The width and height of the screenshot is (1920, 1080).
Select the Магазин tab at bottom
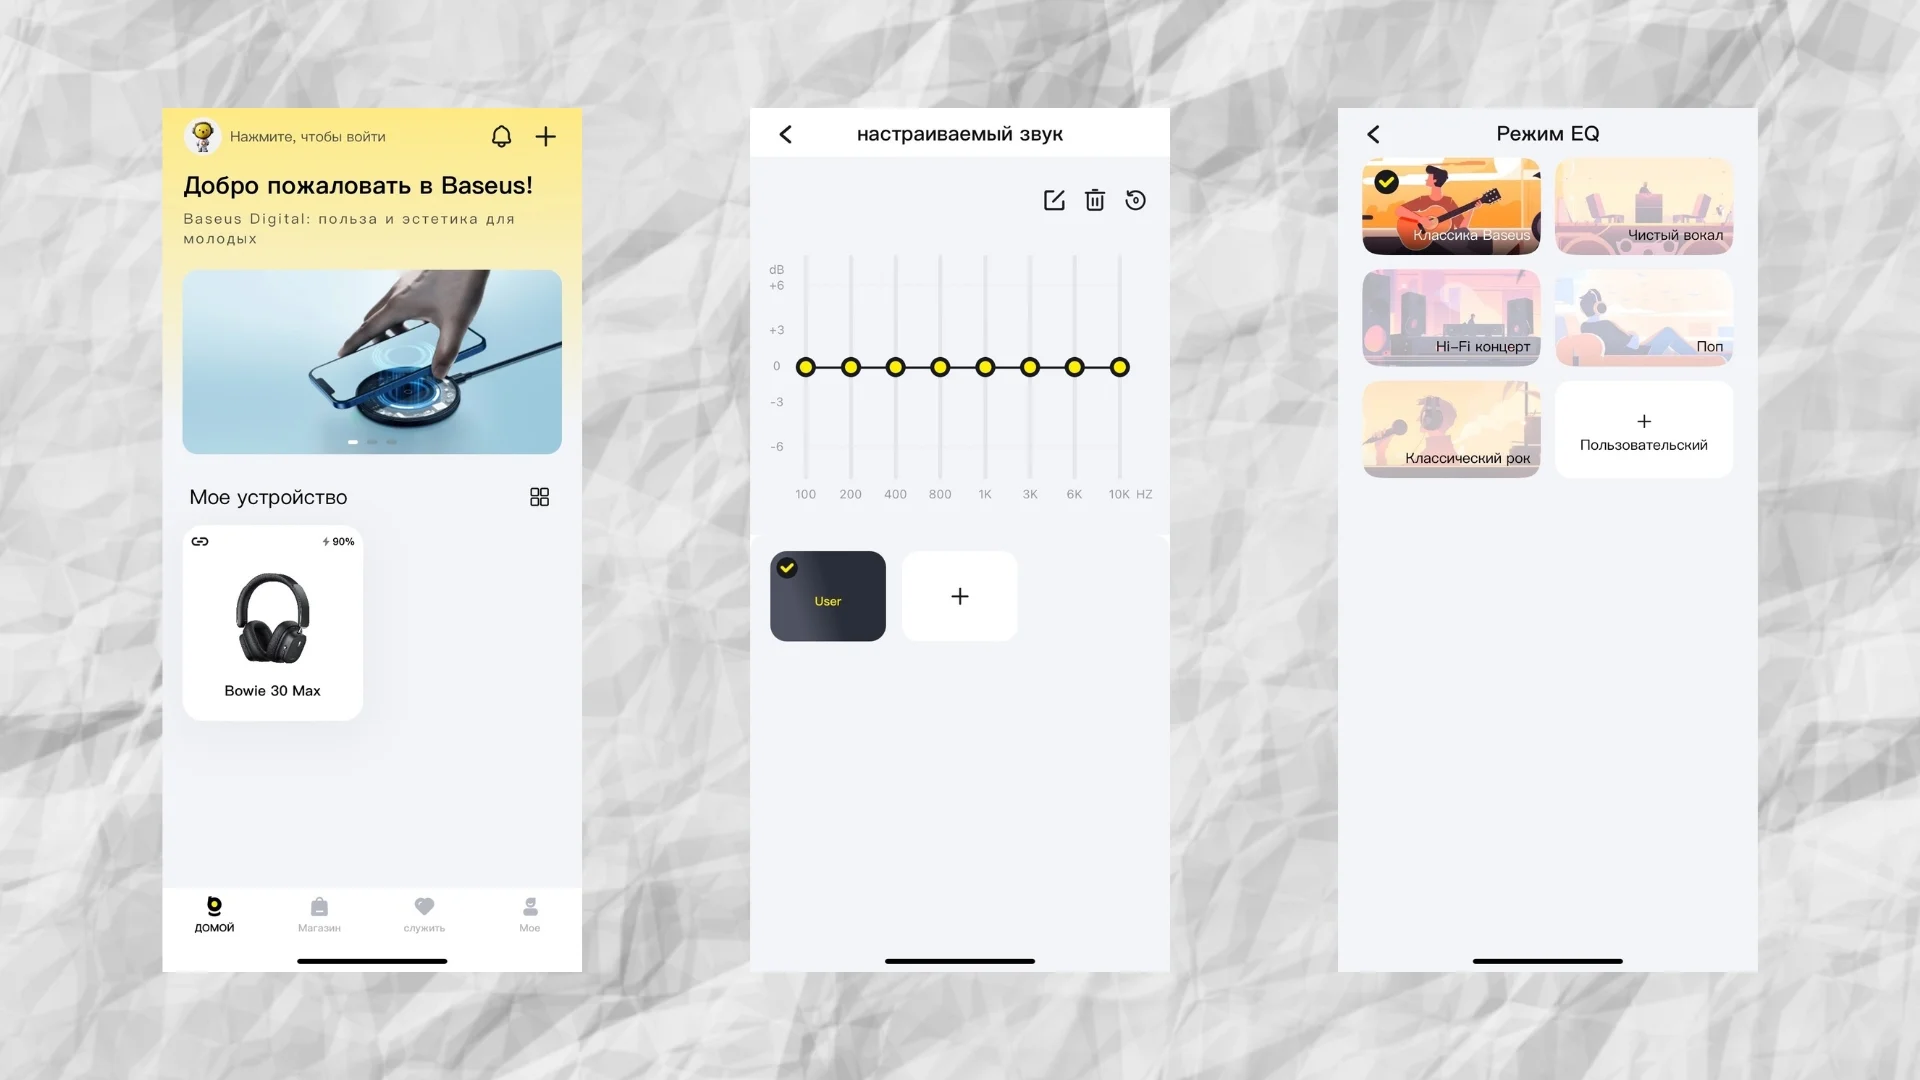[319, 913]
